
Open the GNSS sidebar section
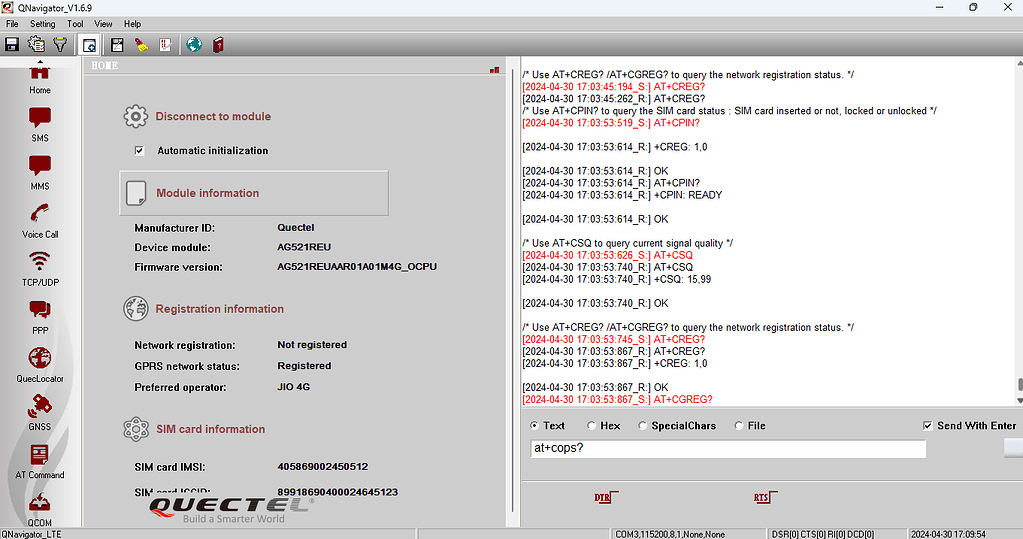click(40, 414)
